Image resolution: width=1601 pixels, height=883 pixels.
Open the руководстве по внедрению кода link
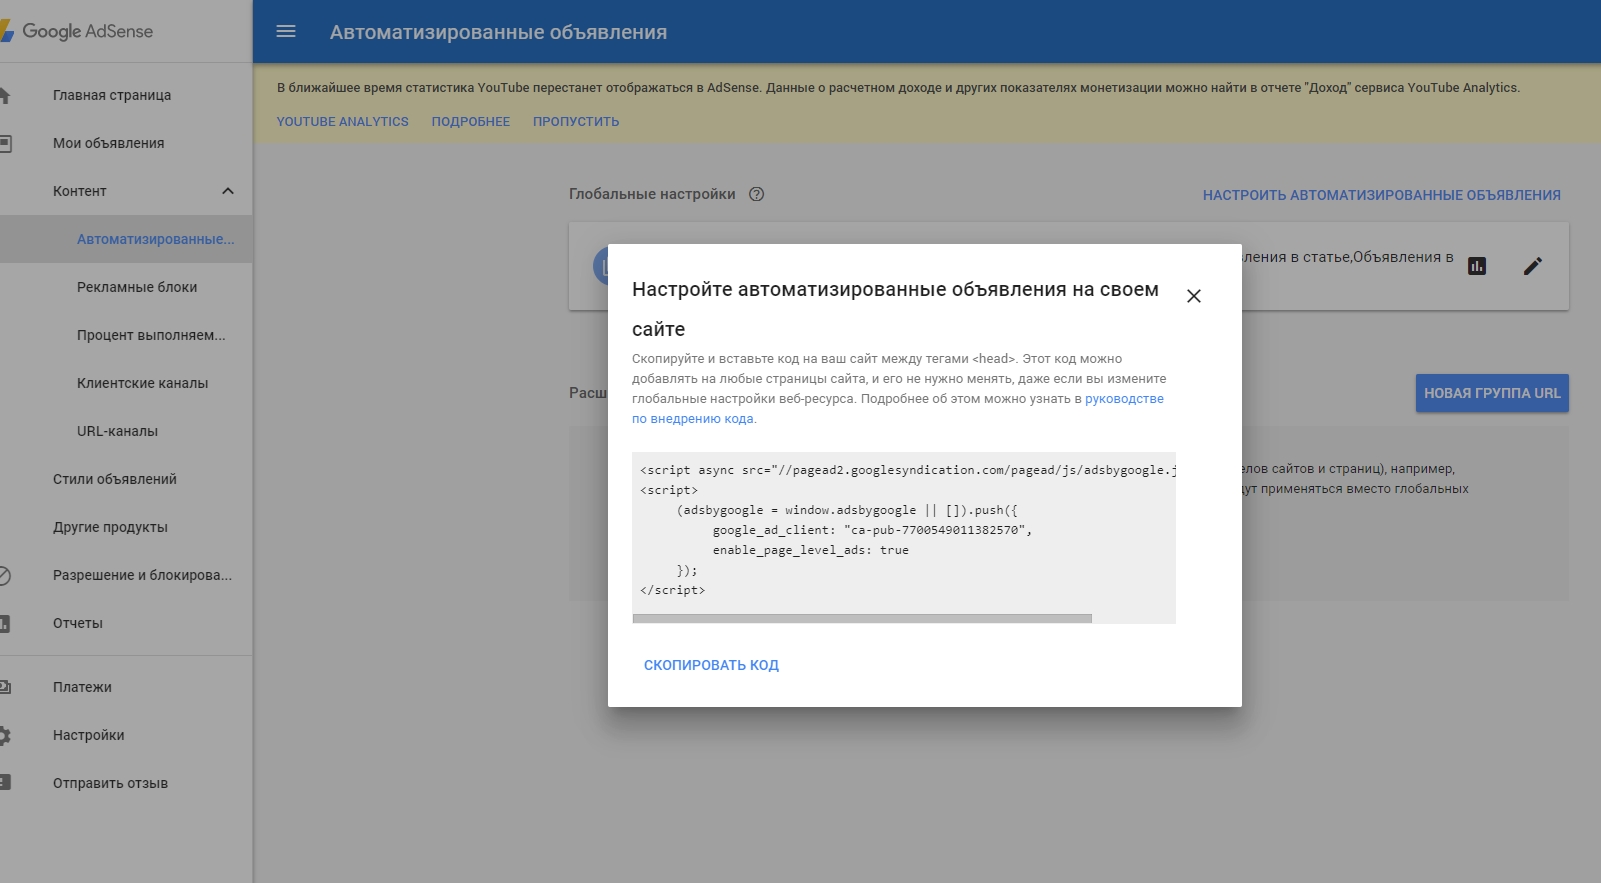1124,399
